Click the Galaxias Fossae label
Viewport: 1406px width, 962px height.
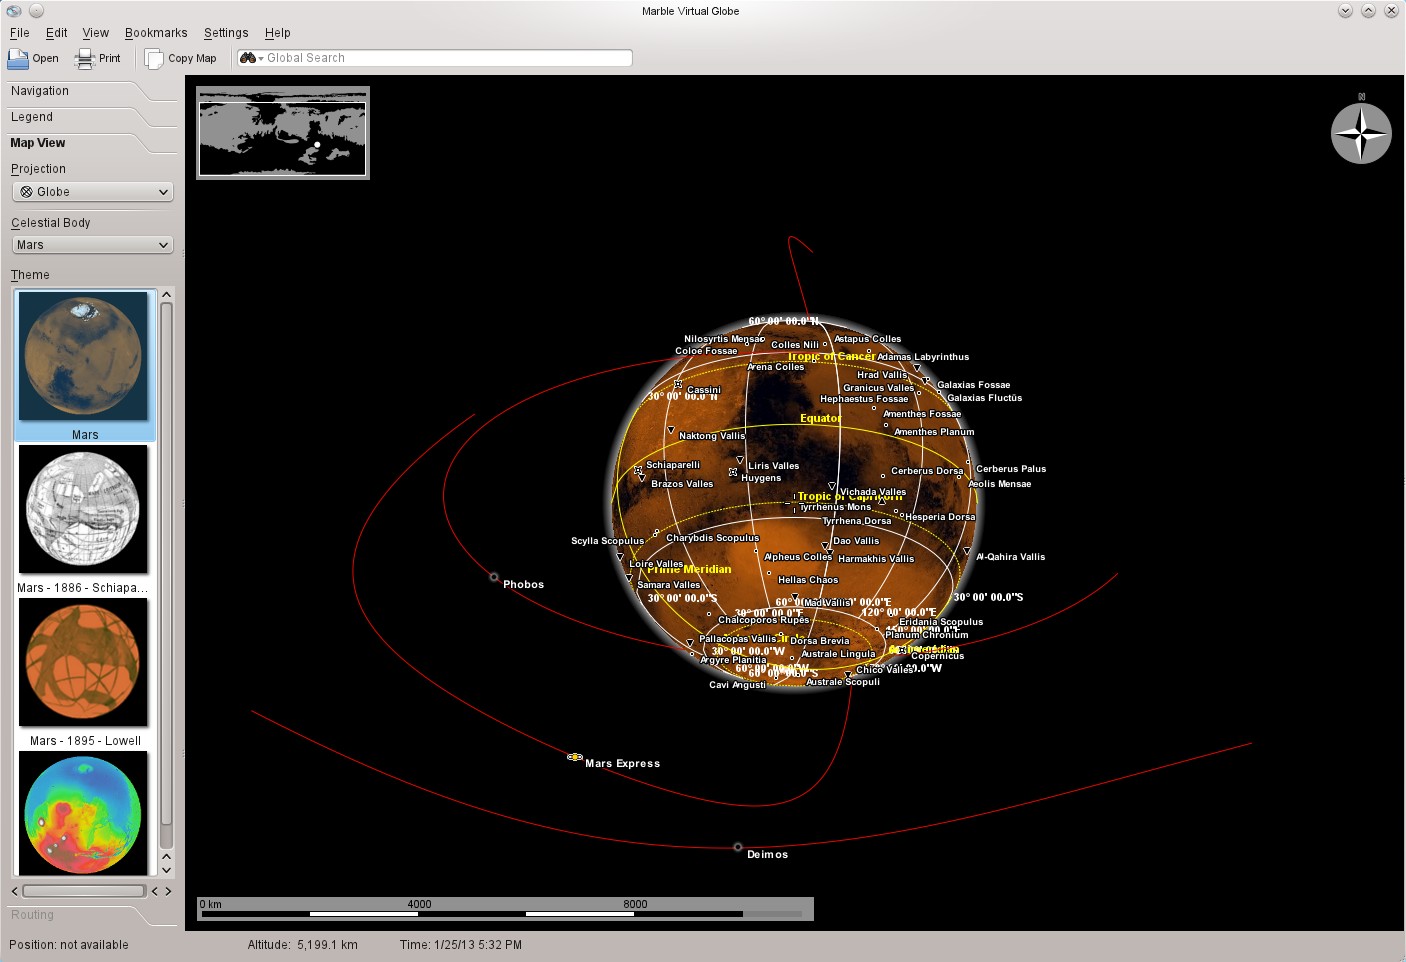(x=974, y=385)
